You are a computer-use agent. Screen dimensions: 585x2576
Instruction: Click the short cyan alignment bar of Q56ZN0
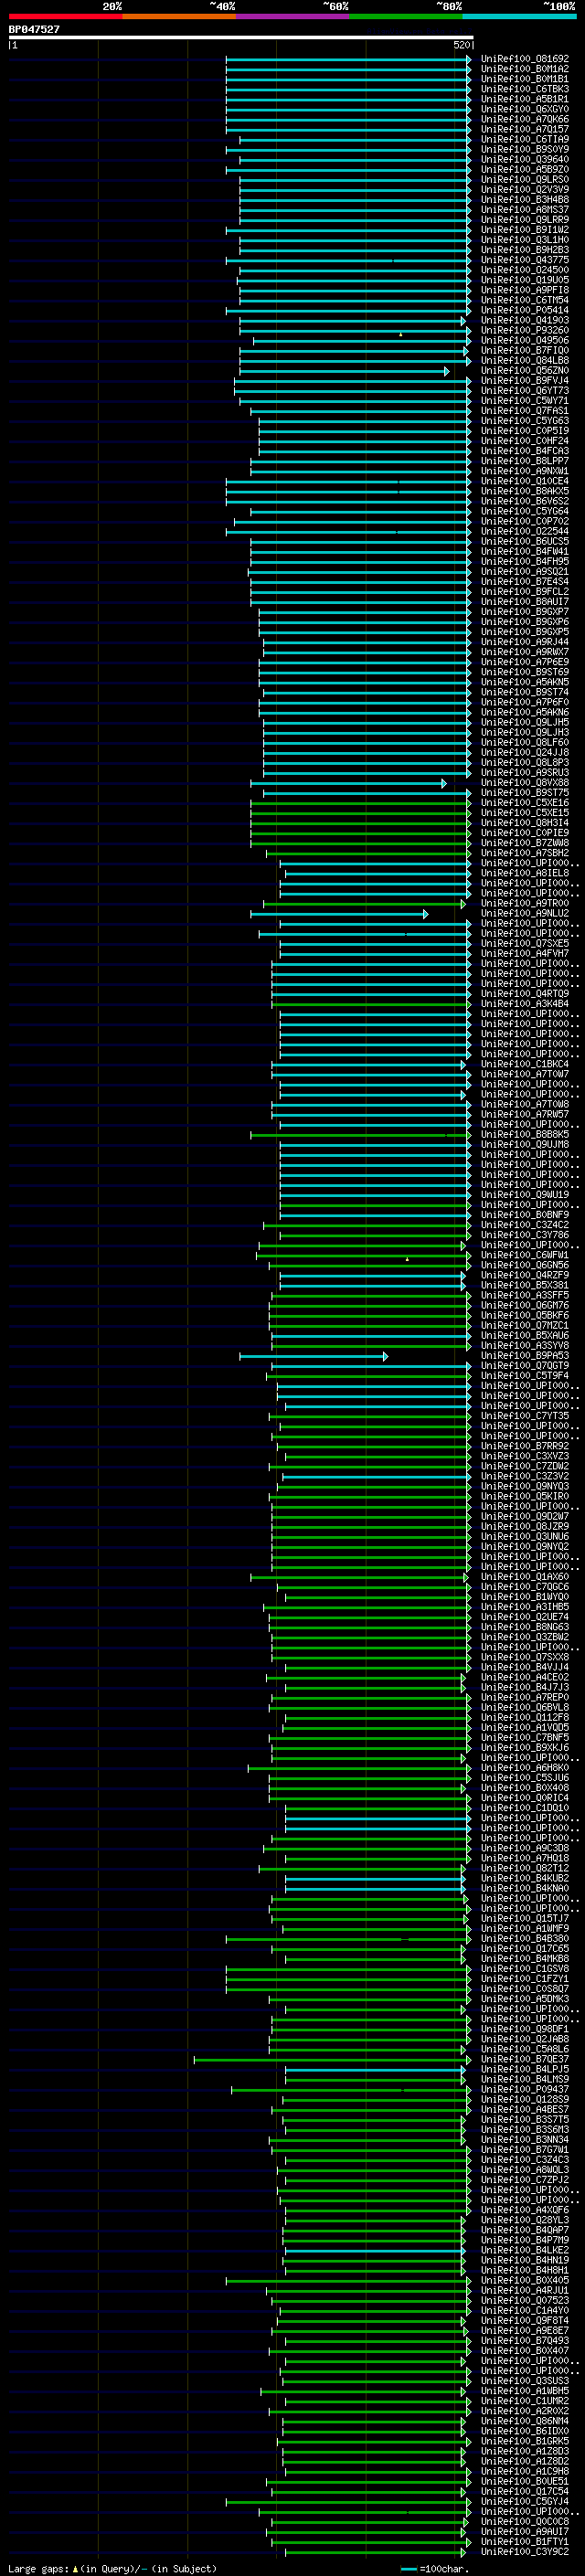(344, 371)
